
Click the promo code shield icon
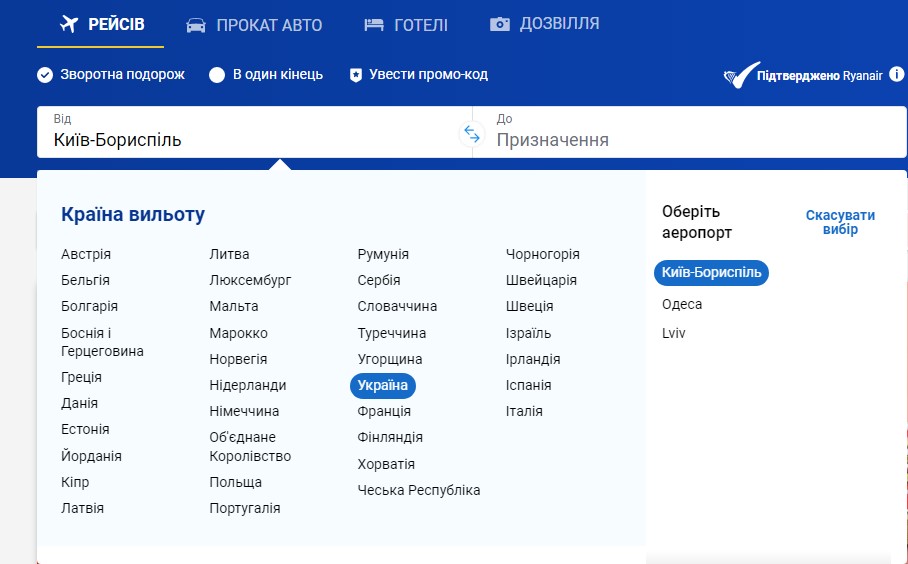point(356,75)
